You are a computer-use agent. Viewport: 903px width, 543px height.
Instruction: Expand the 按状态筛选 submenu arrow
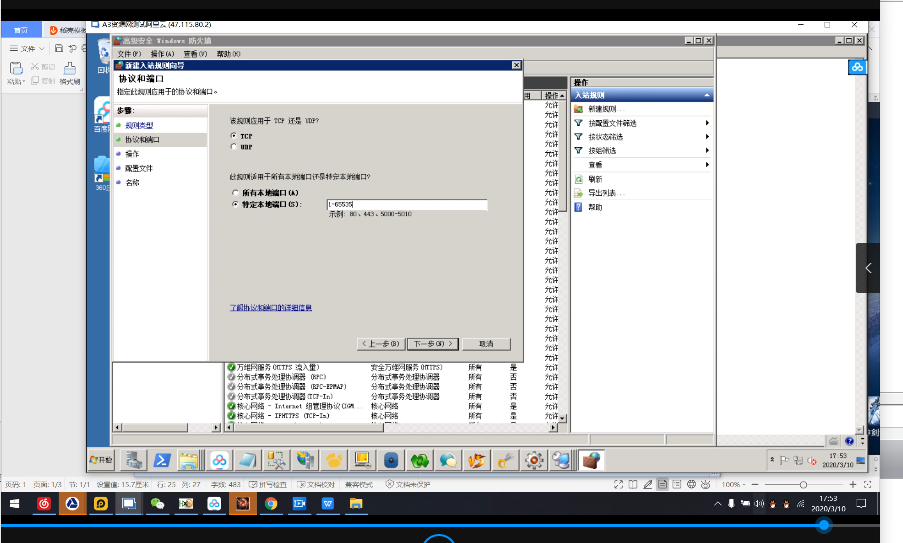click(707, 137)
